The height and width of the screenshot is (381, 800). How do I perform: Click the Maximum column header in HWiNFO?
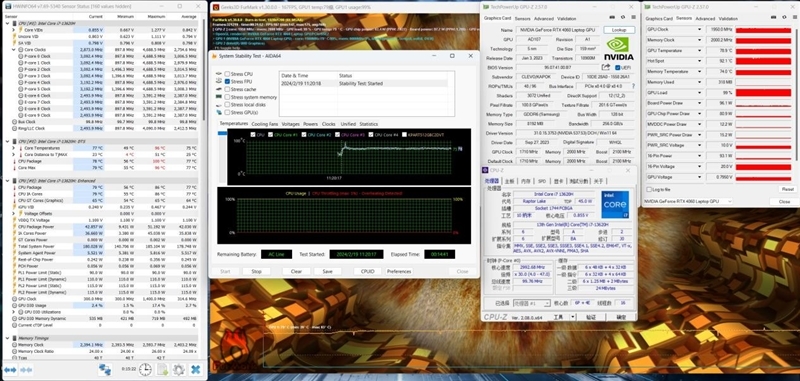click(x=157, y=16)
